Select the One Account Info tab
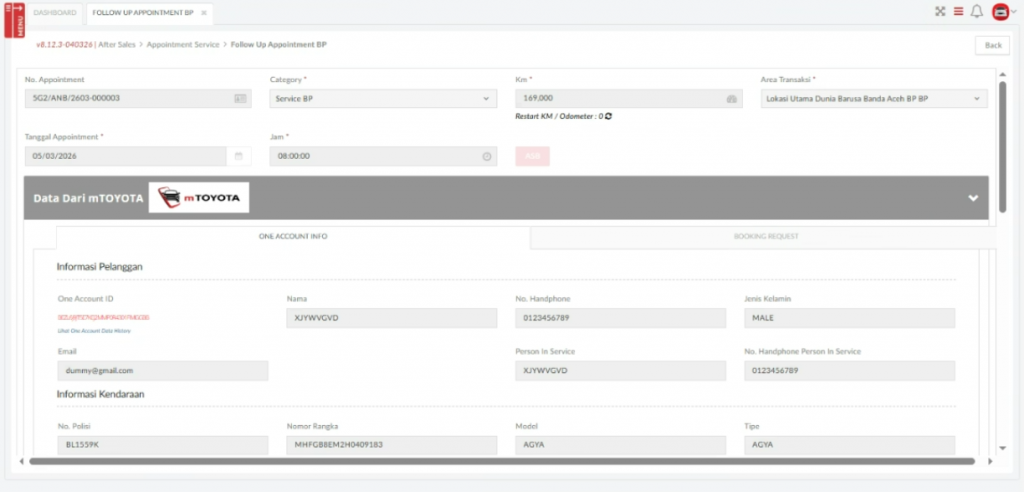 [x=293, y=237]
